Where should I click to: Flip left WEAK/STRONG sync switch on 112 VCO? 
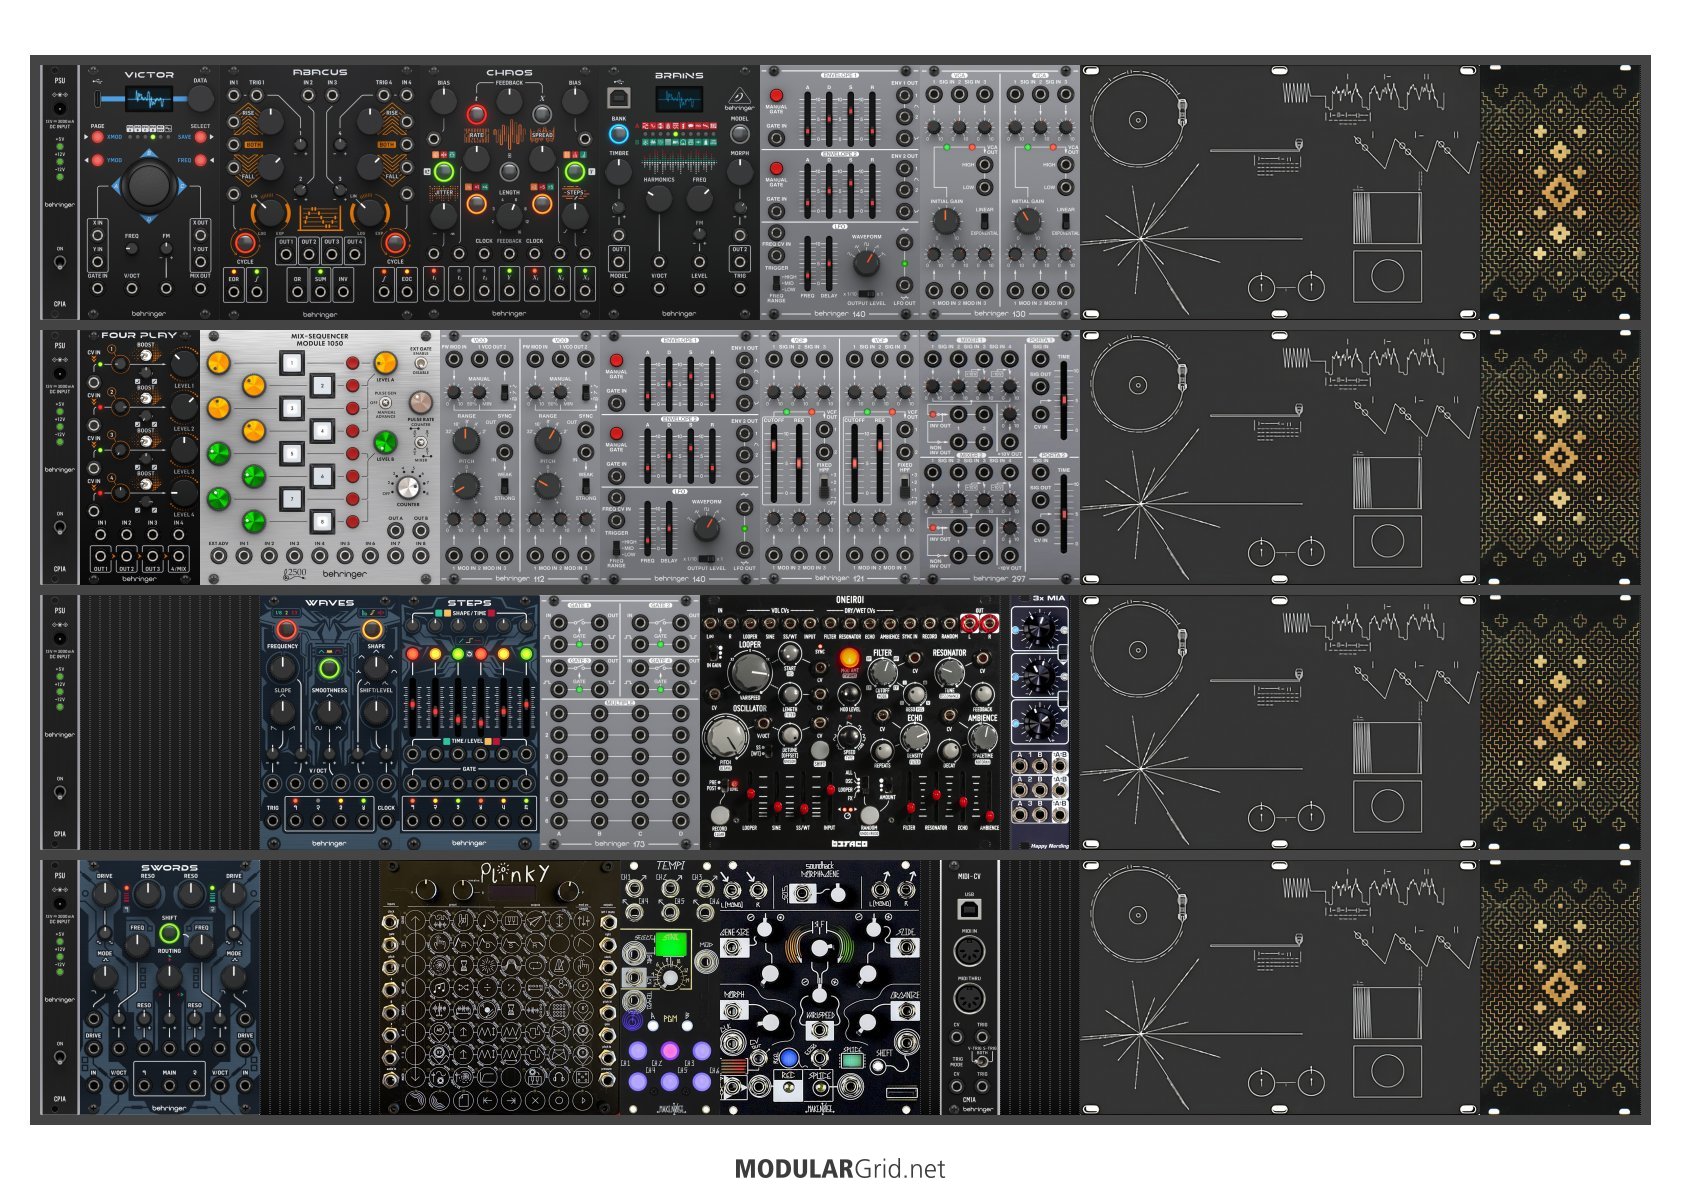(x=505, y=486)
